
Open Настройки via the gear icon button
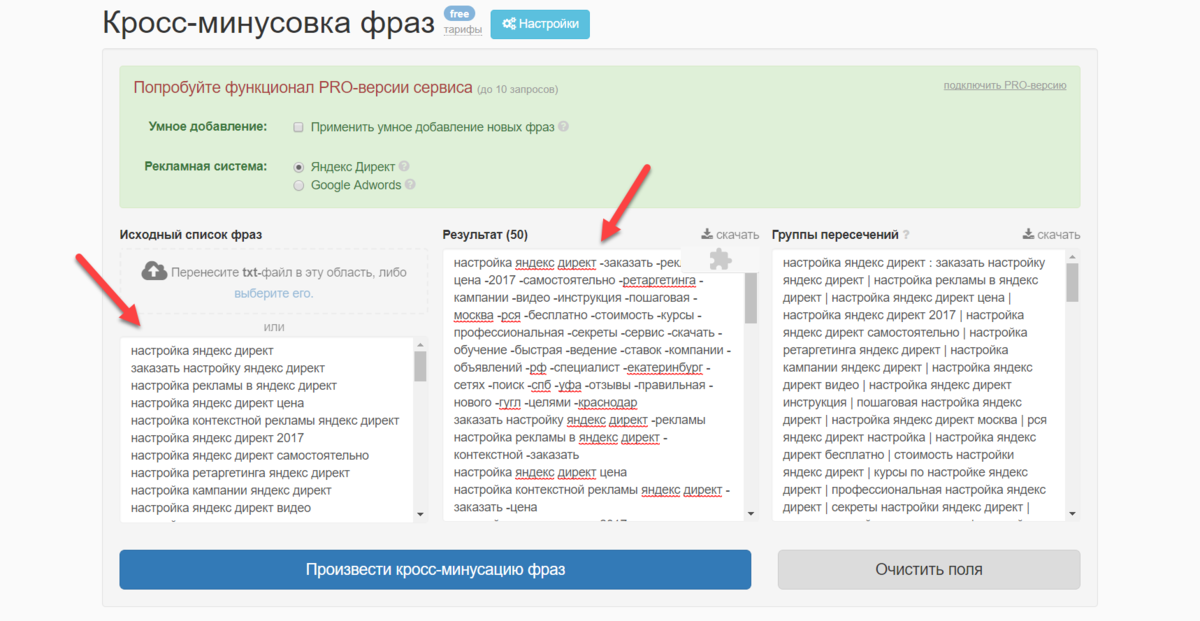point(540,24)
